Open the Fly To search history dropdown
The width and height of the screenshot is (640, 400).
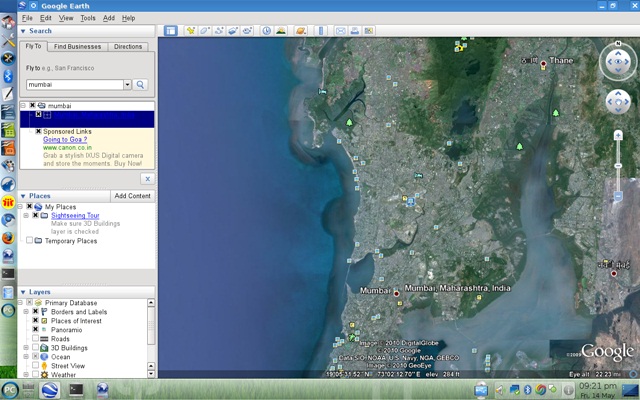[x=127, y=85]
